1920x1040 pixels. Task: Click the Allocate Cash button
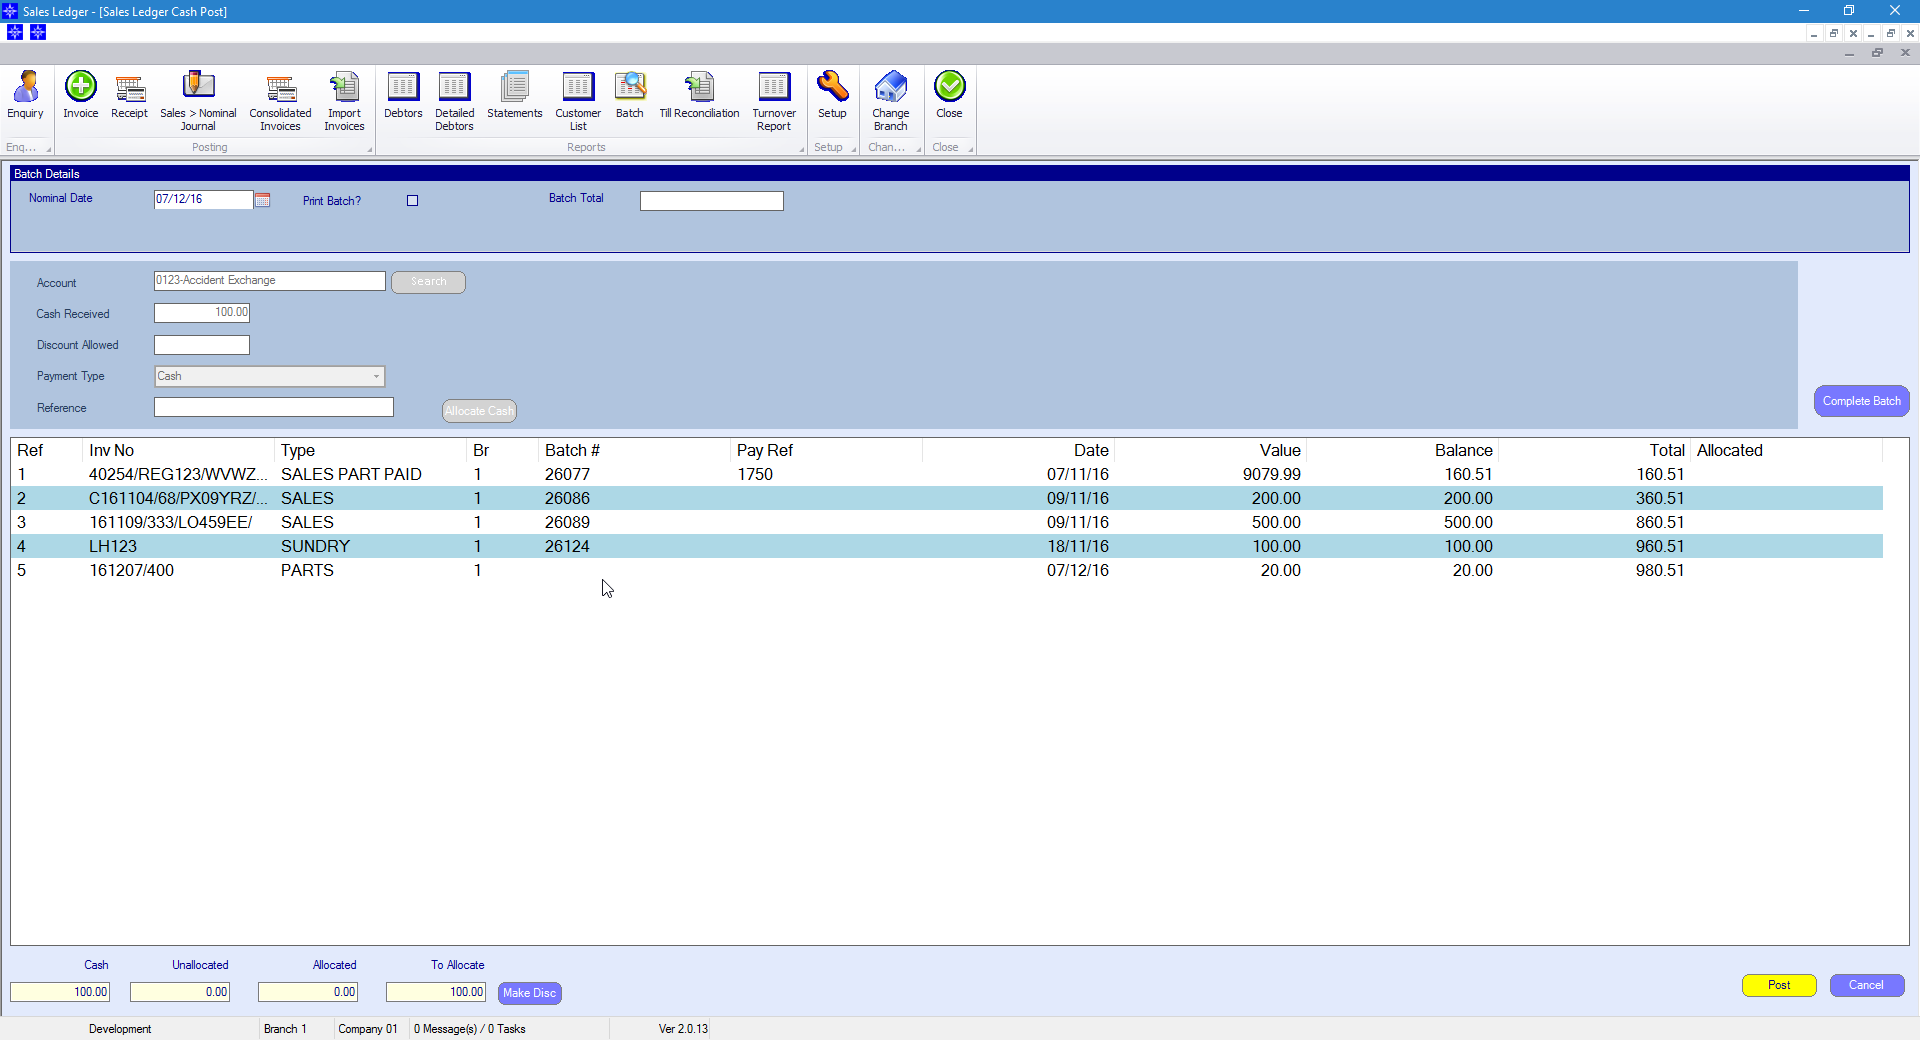click(x=479, y=411)
